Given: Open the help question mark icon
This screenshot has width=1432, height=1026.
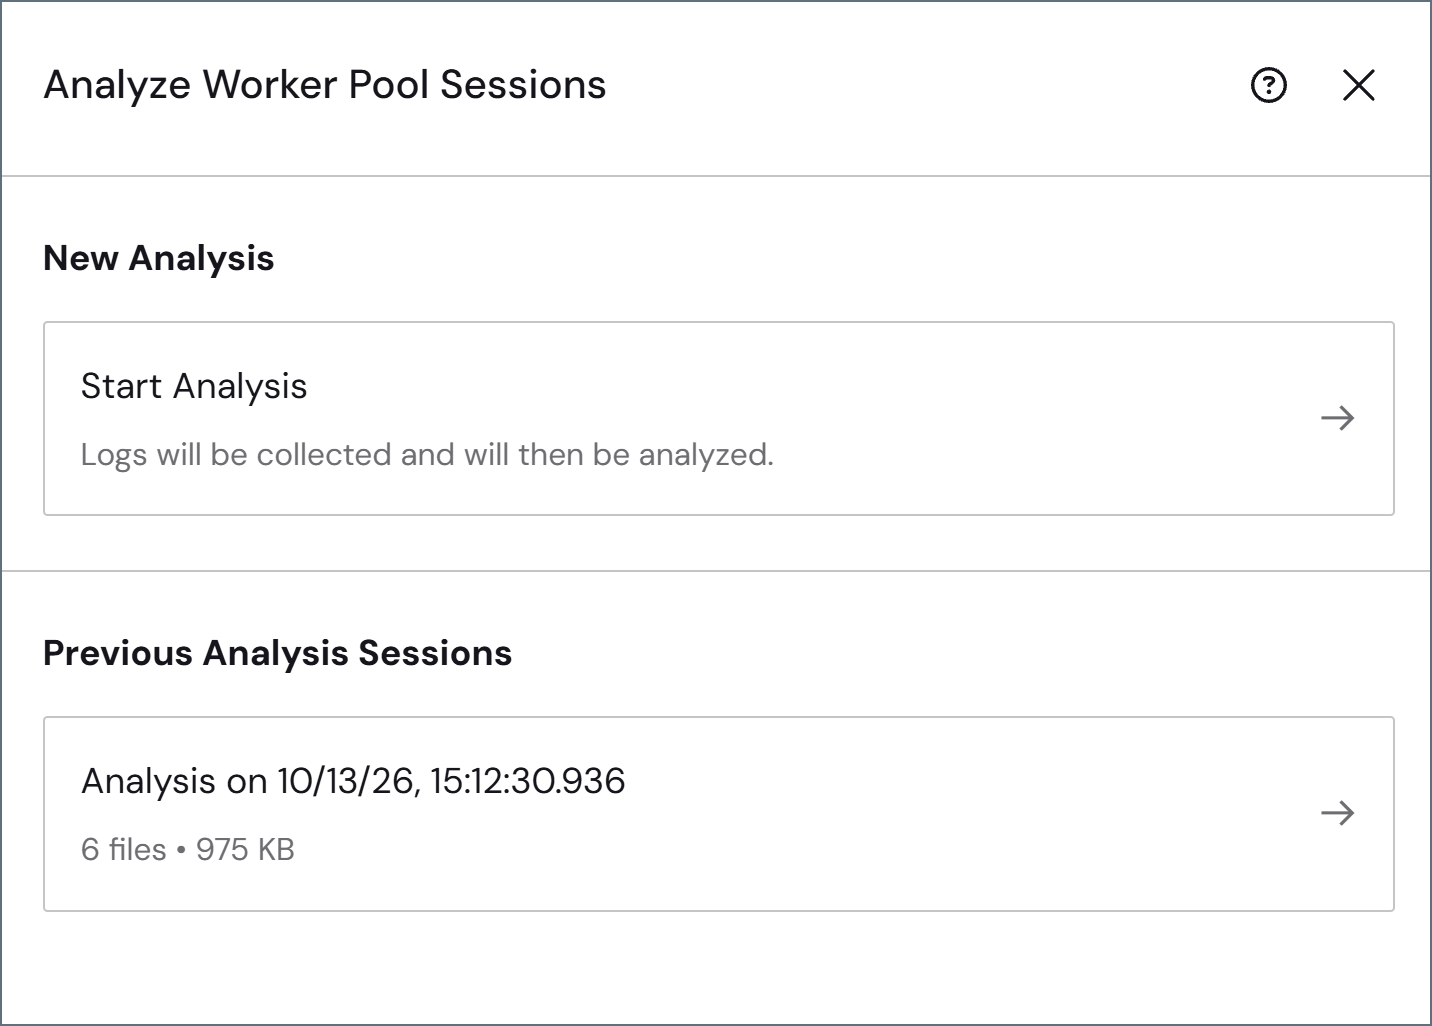Looking at the screenshot, I should click(1269, 85).
